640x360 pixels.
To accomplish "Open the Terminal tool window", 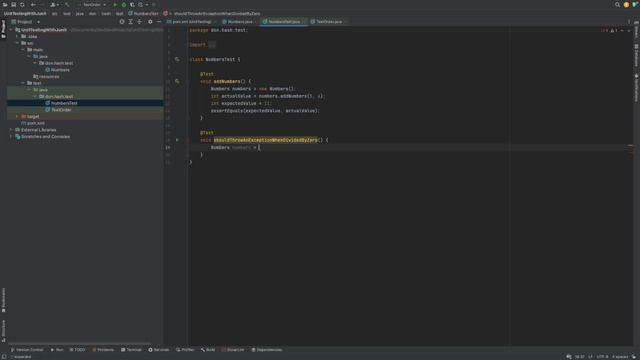I will (131, 350).
